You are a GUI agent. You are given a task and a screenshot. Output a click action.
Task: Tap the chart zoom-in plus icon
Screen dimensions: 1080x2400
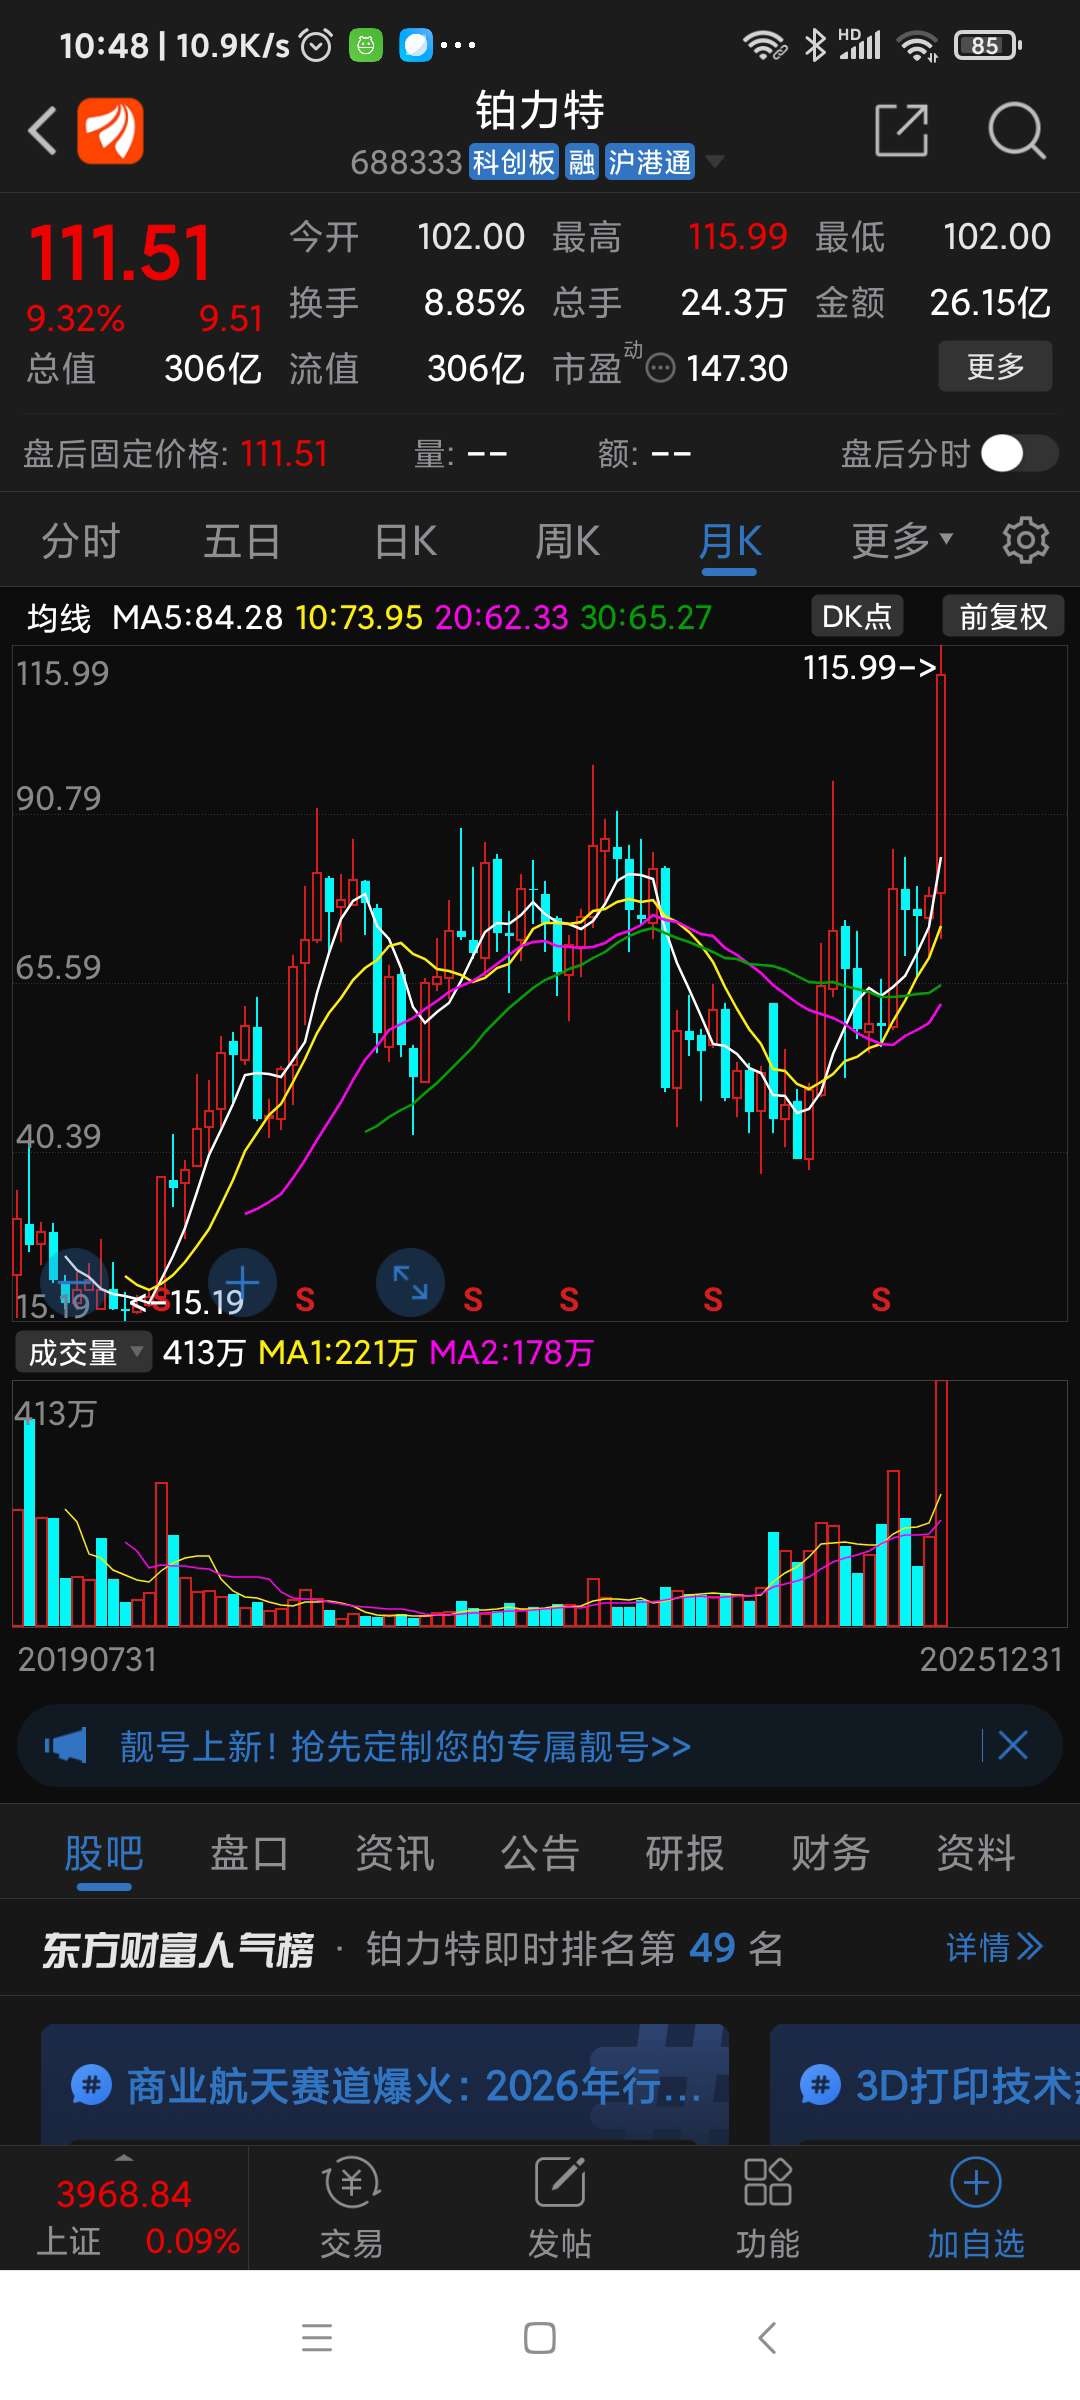(242, 1282)
